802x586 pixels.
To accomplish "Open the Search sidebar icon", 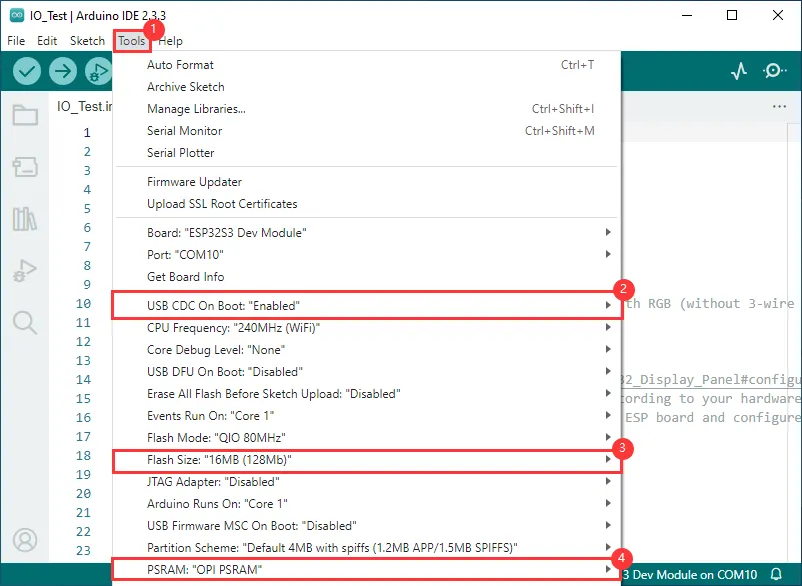I will (25, 322).
